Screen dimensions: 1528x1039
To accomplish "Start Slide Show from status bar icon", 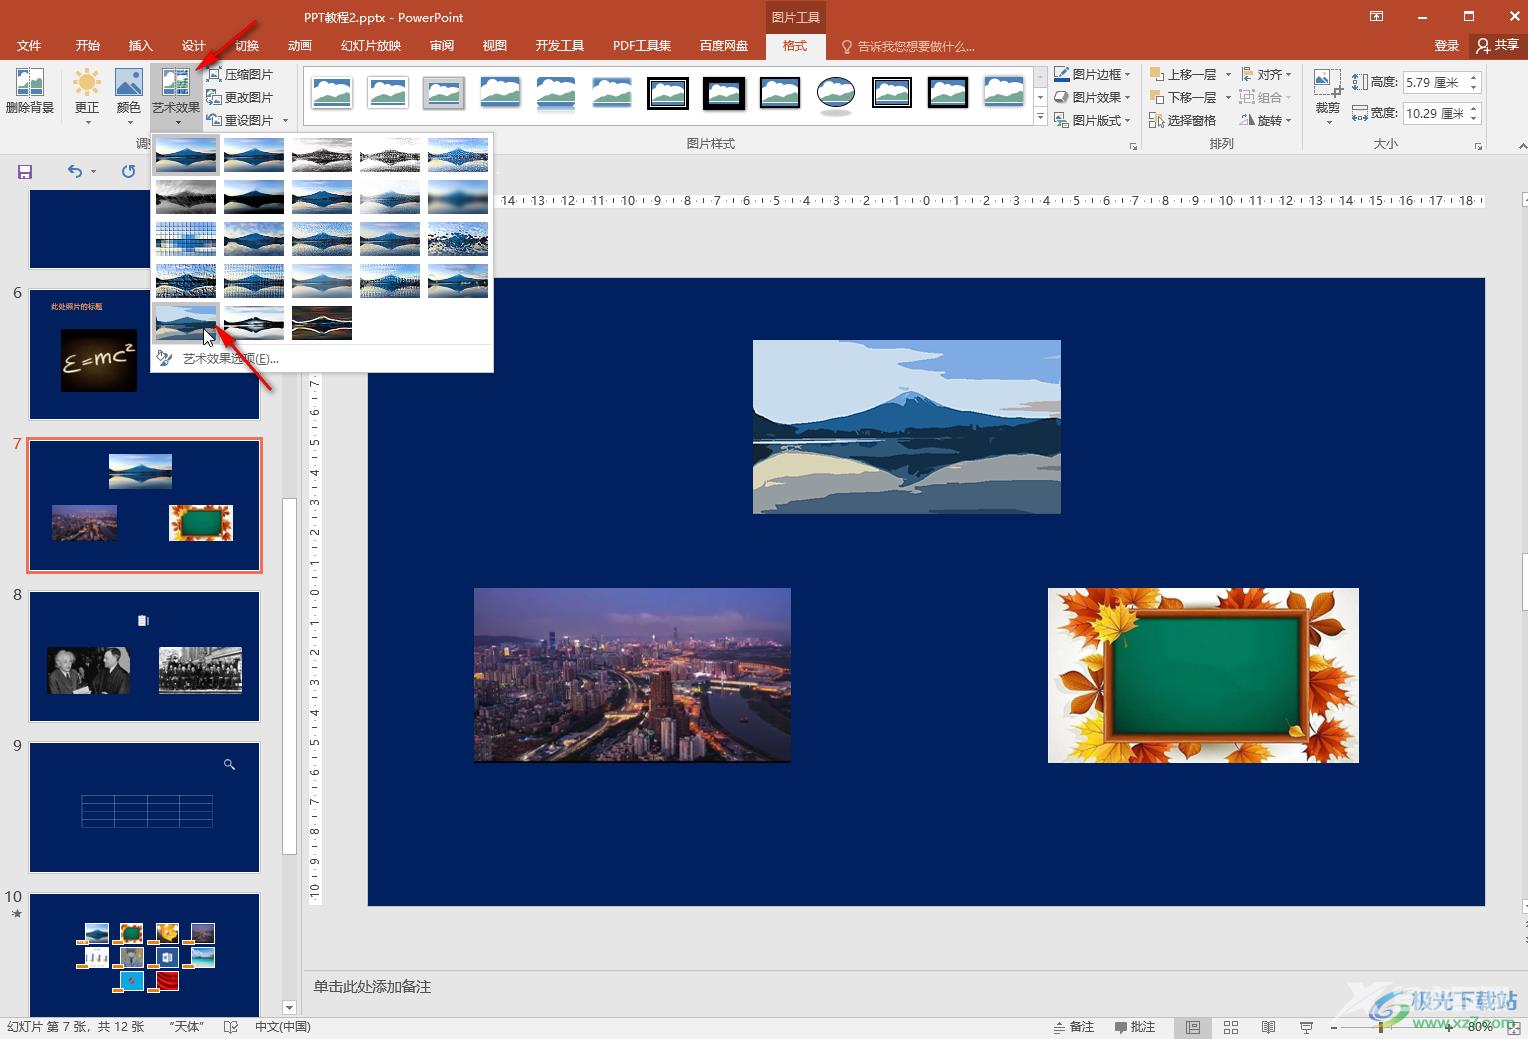I will pyautogui.click(x=1306, y=1027).
